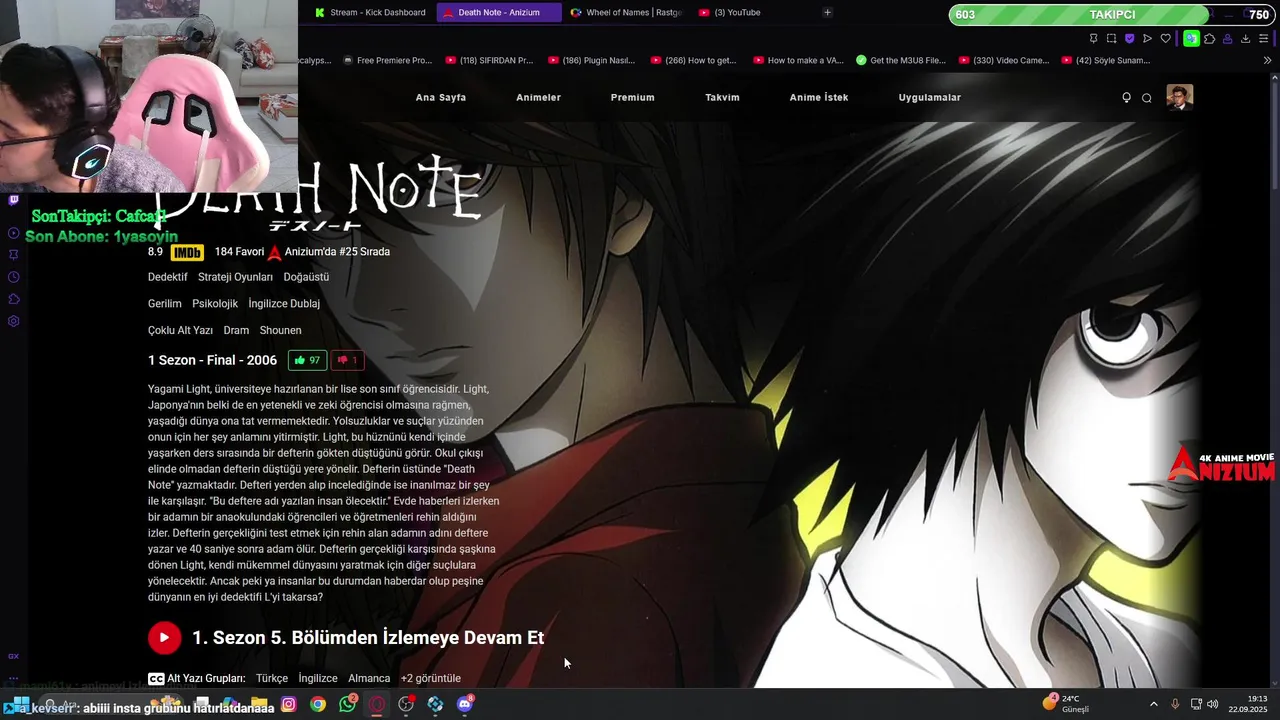Image resolution: width=1280 pixels, height=720 pixels.
Task: Open the Easy Setup sliders icon
Action: pyautogui.click(x=1265, y=38)
